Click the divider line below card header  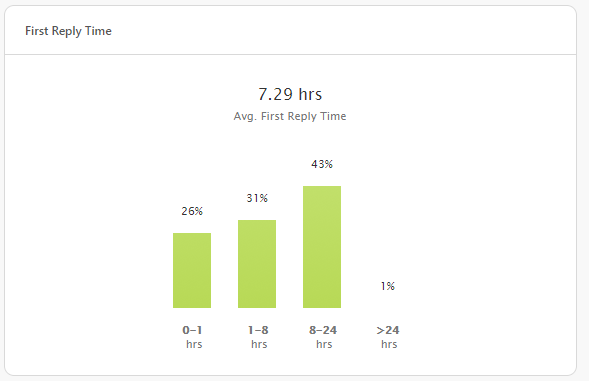click(x=290, y=54)
